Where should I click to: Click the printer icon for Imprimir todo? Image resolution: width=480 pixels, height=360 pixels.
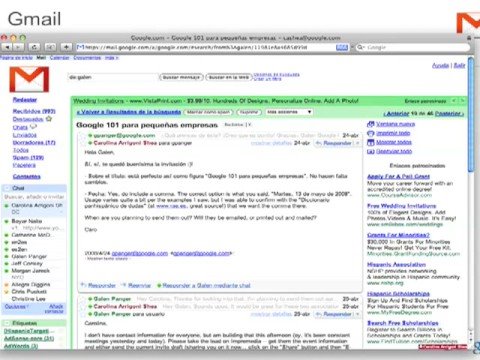coord(370,133)
